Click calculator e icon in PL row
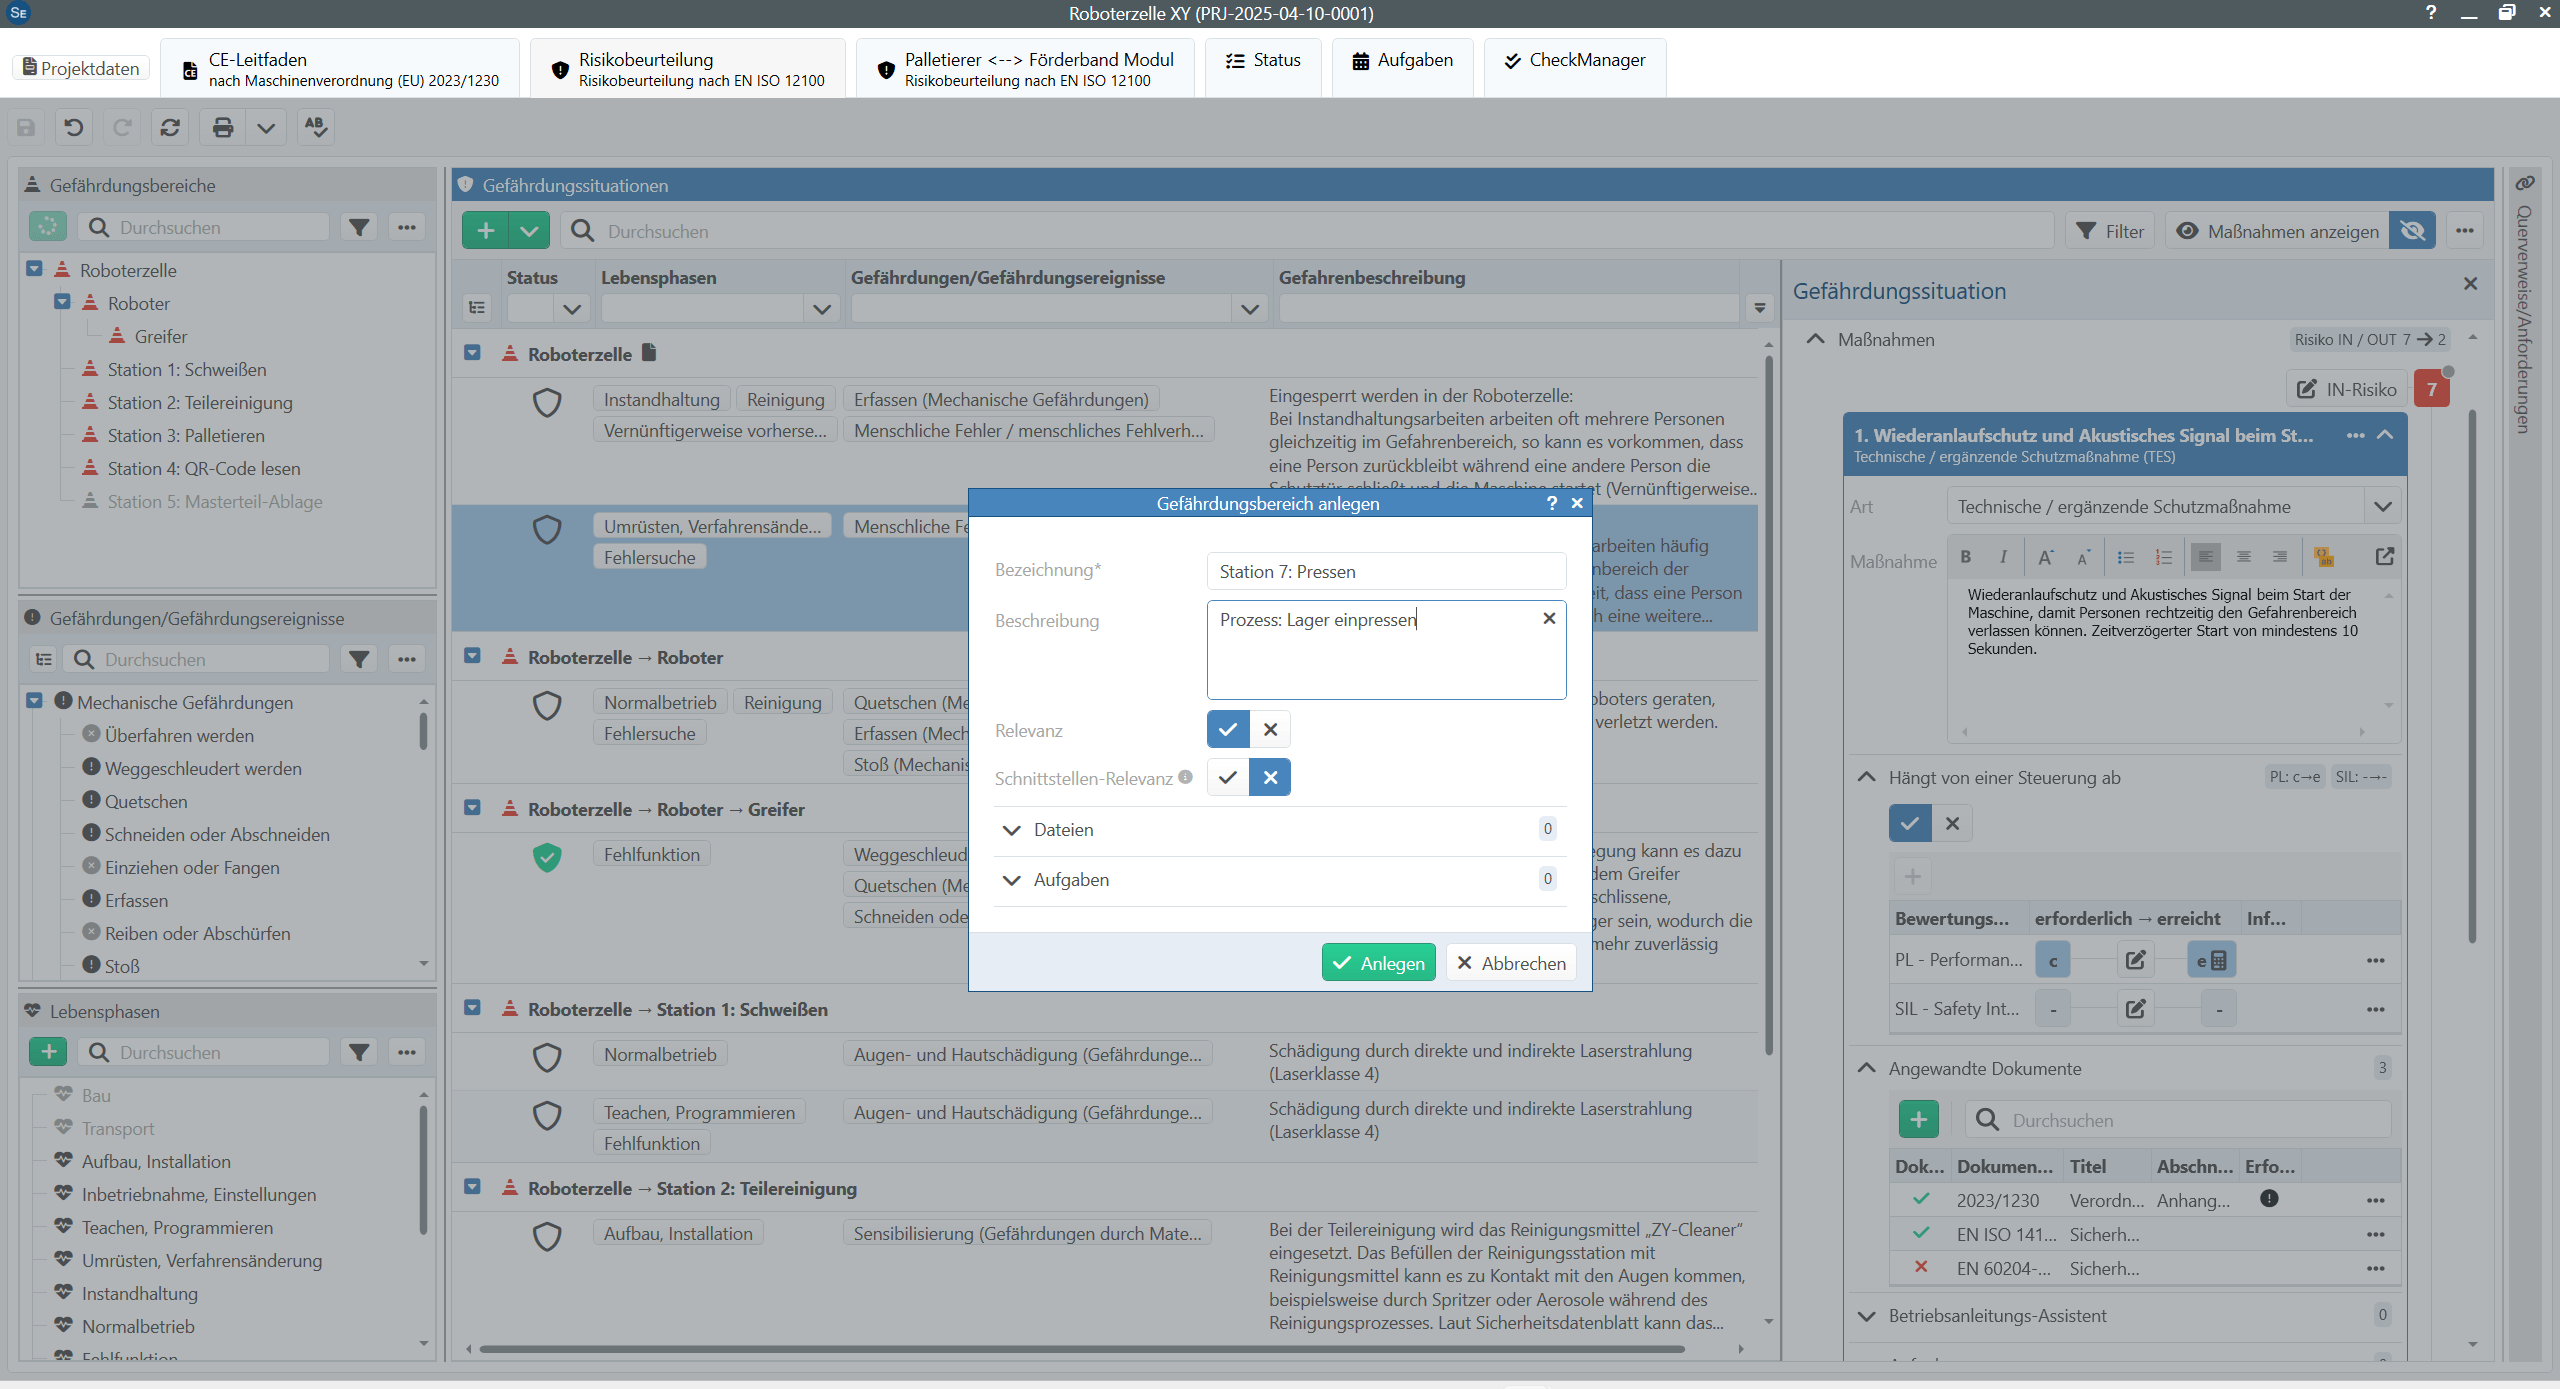The width and height of the screenshot is (2560, 1389). point(2211,960)
